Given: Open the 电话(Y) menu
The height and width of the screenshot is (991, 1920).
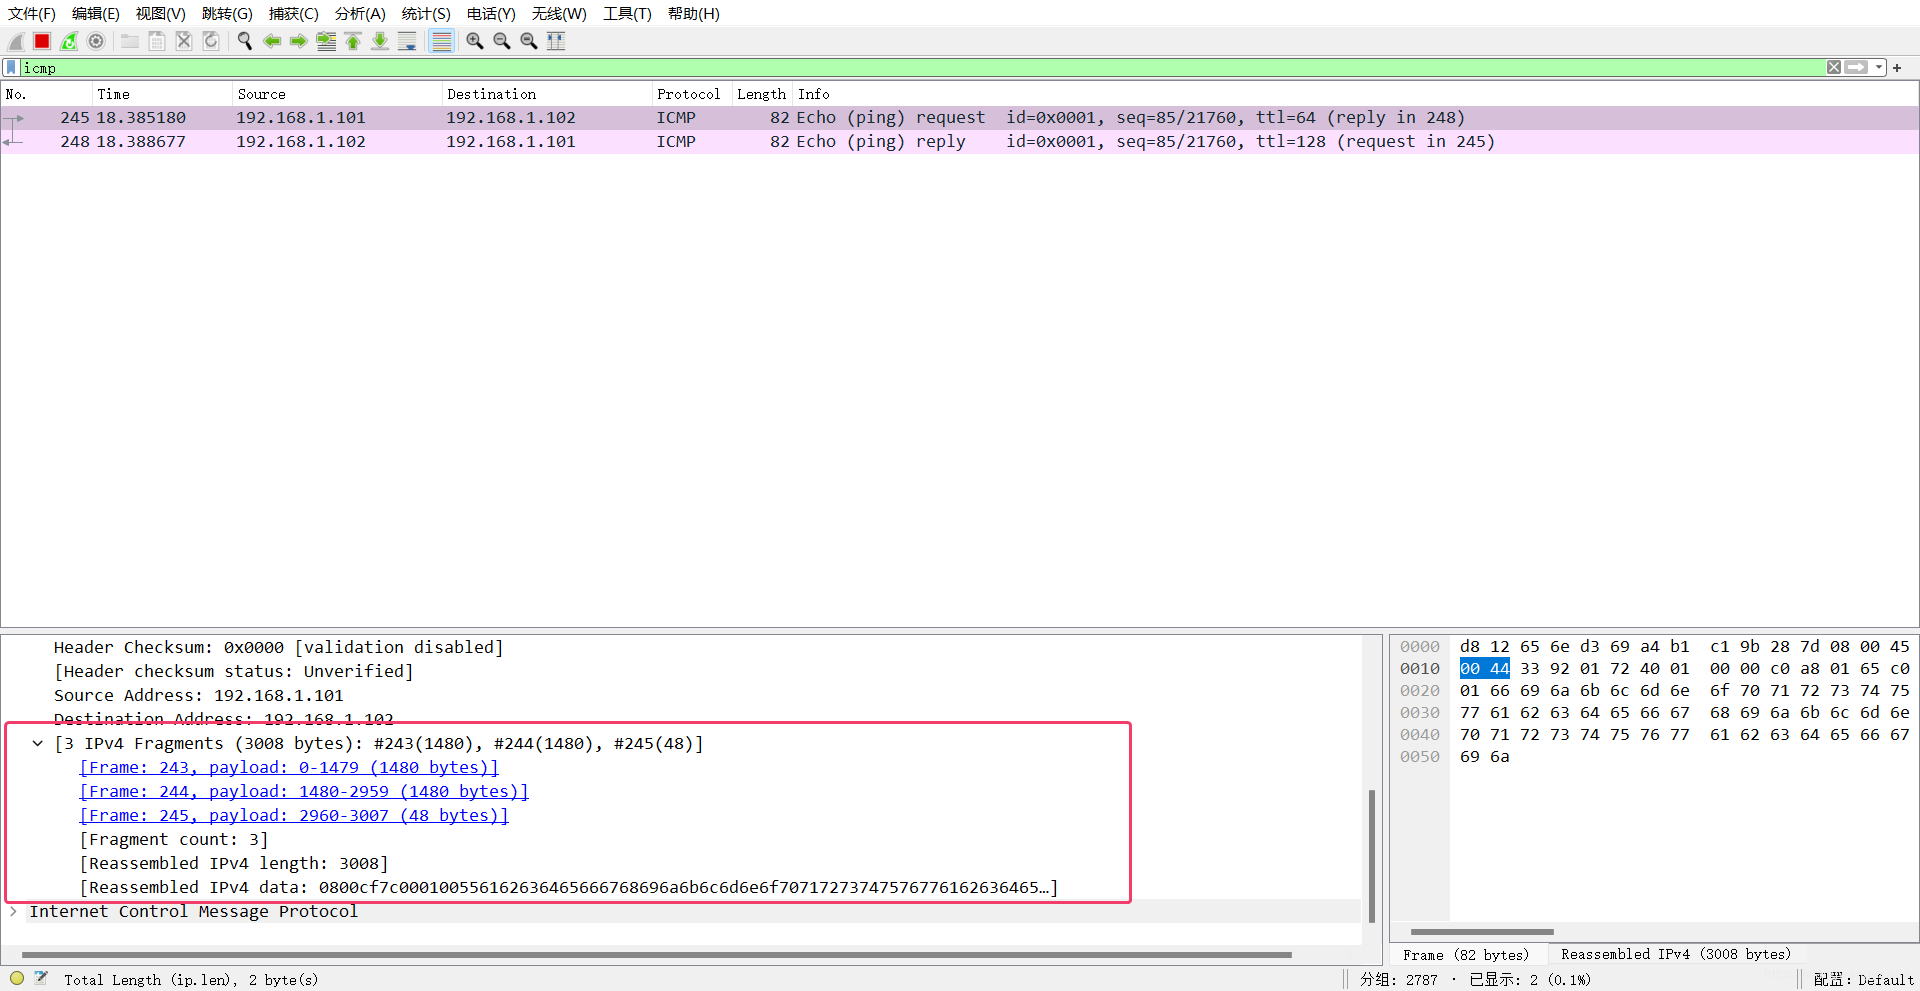Looking at the screenshot, I should 491,14.
